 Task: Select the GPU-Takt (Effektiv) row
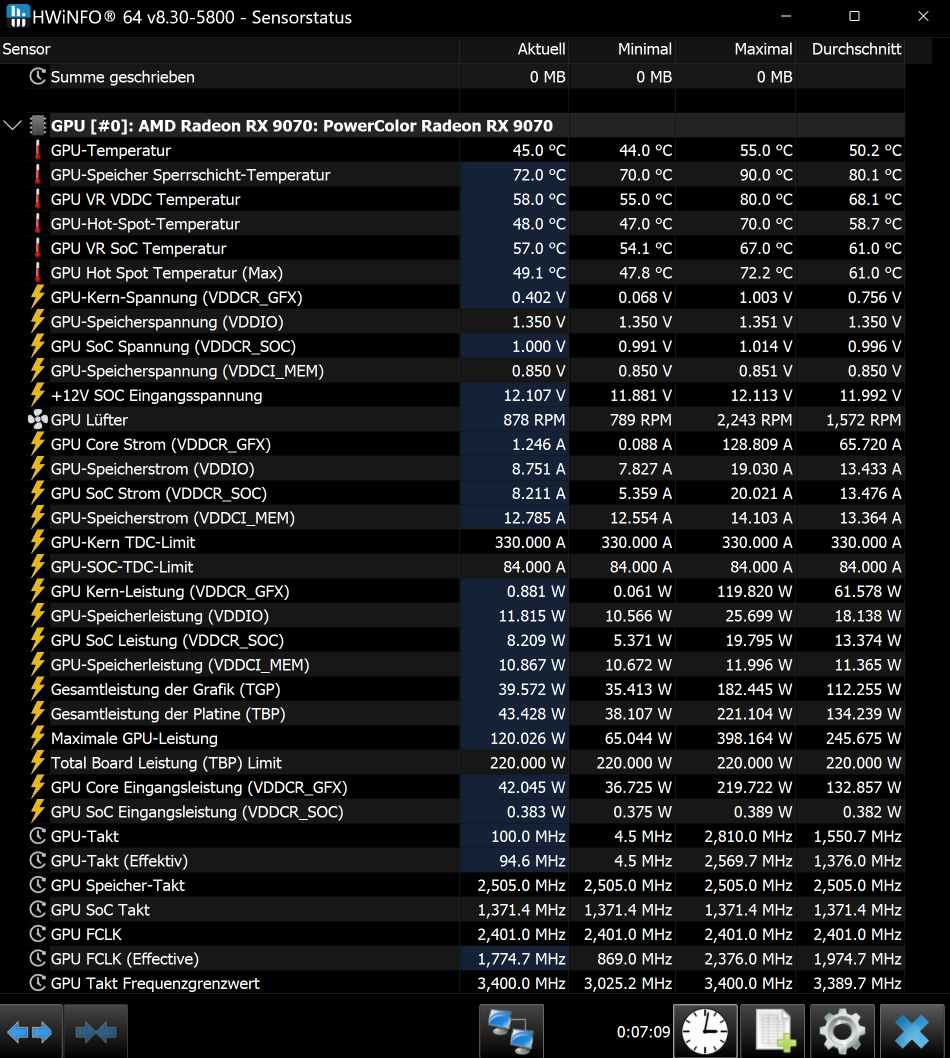452,860
